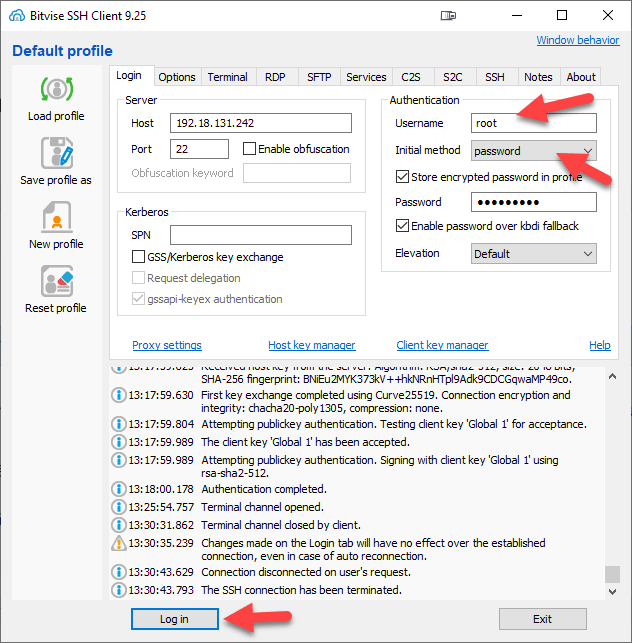Click the Exit button

543,619
